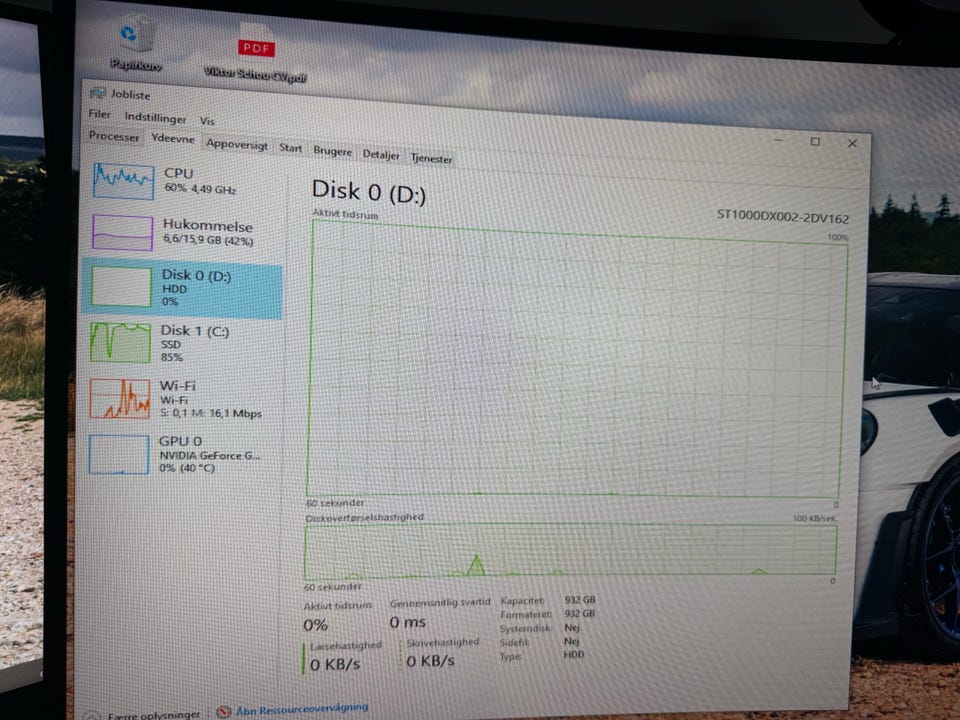Click the Jobliste title bar icon
Screen dimensions: 960x720
pyautogui.click(x=97, y=93)
